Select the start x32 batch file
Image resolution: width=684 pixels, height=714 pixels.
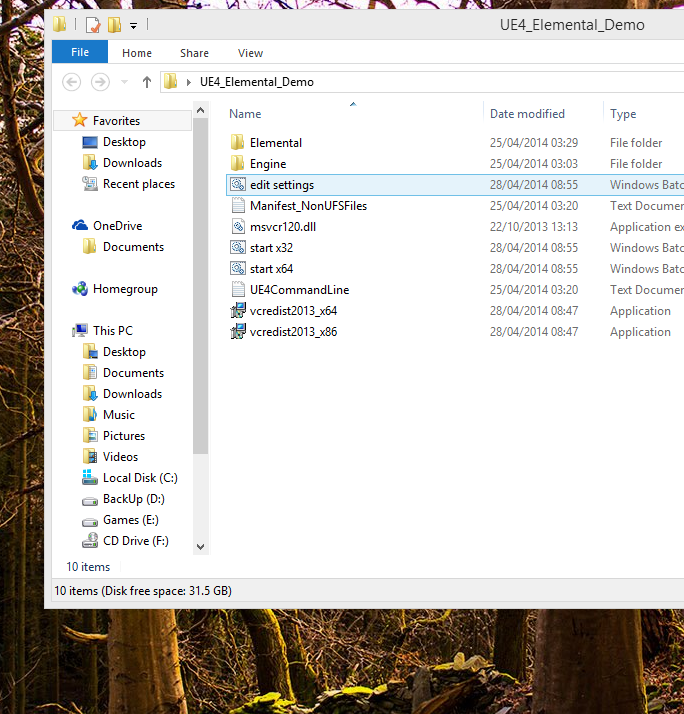(271, 248)
